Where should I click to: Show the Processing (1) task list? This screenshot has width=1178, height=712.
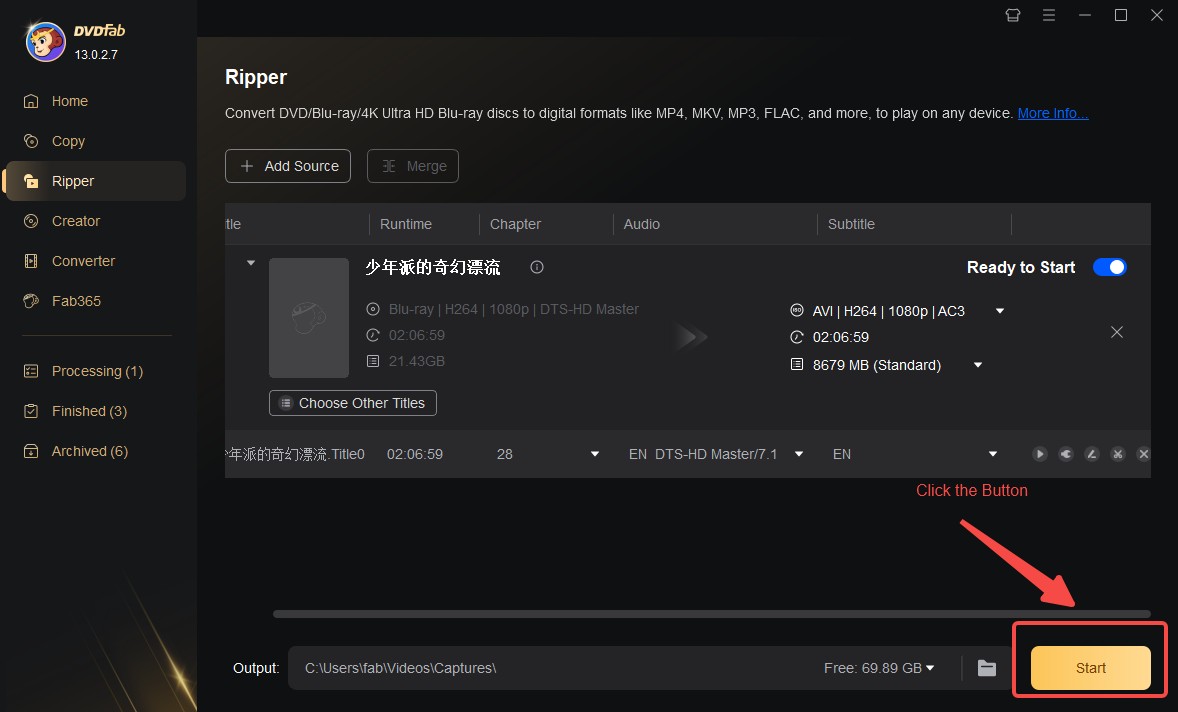click(95, 371)
